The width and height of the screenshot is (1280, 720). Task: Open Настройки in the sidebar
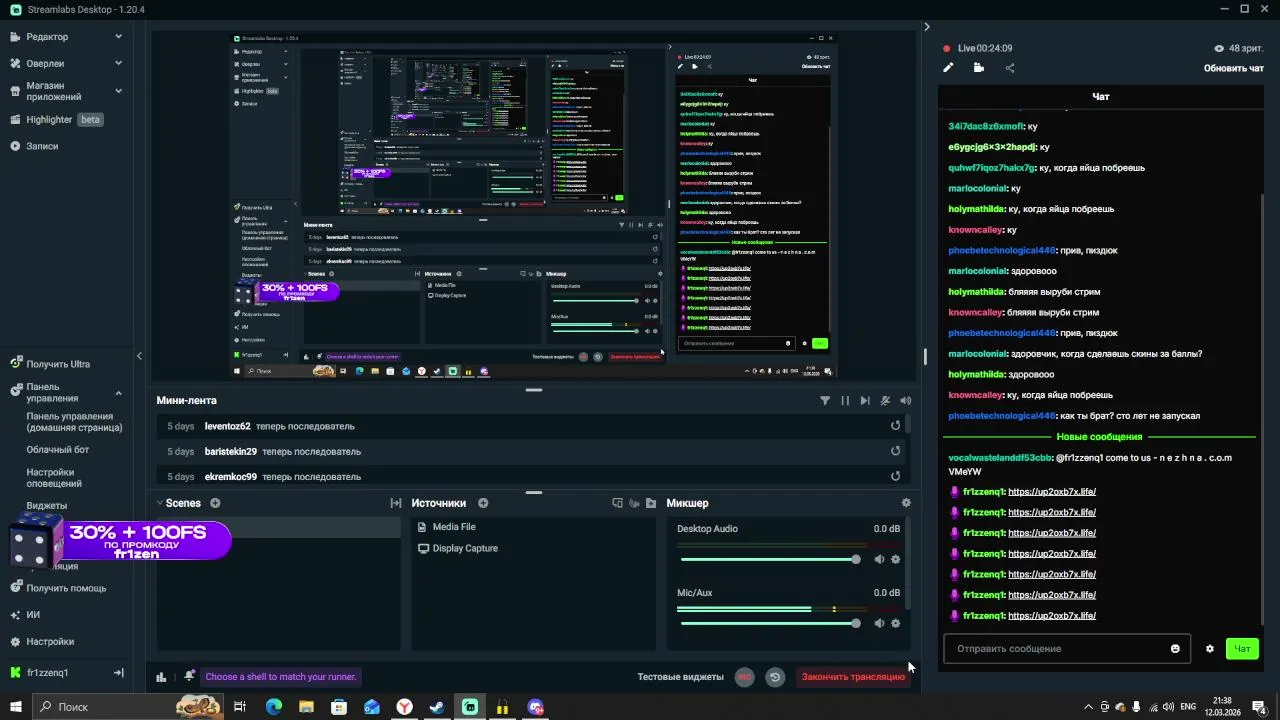[x=50, y=642]
